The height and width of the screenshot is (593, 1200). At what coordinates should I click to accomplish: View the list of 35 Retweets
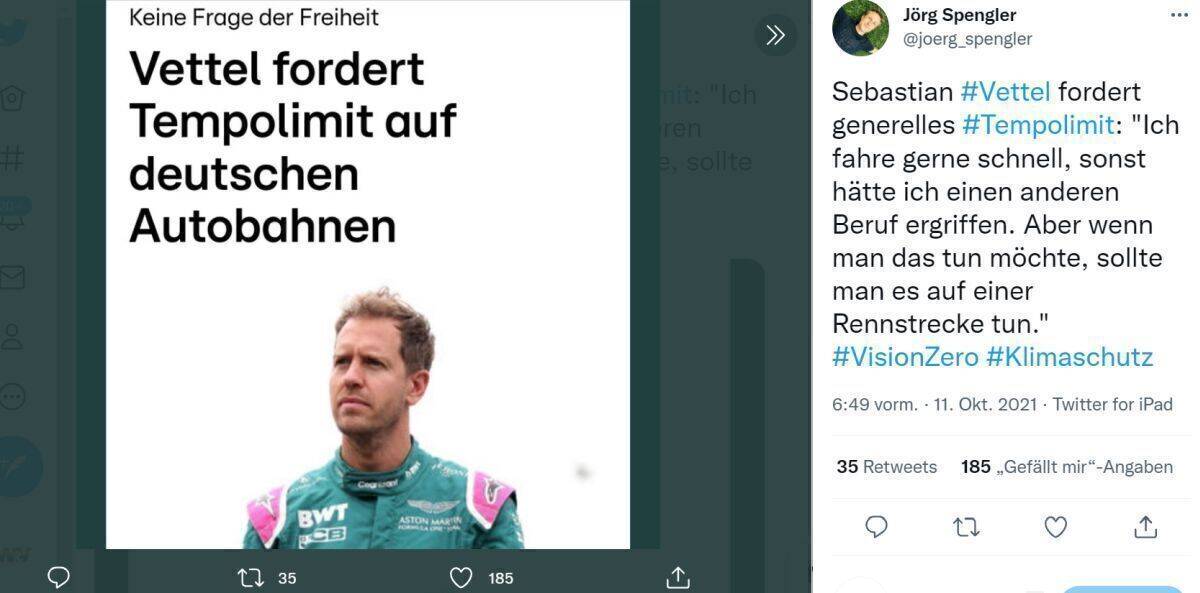tap(886, 467)
